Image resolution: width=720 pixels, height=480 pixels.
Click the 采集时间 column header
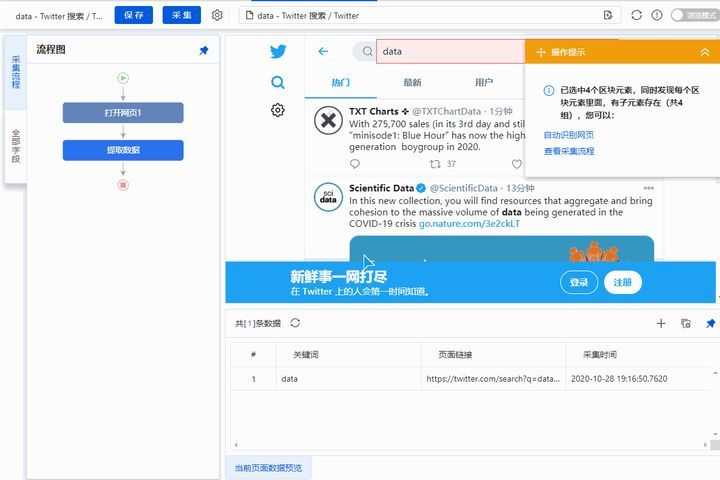[x=600, y=355]
